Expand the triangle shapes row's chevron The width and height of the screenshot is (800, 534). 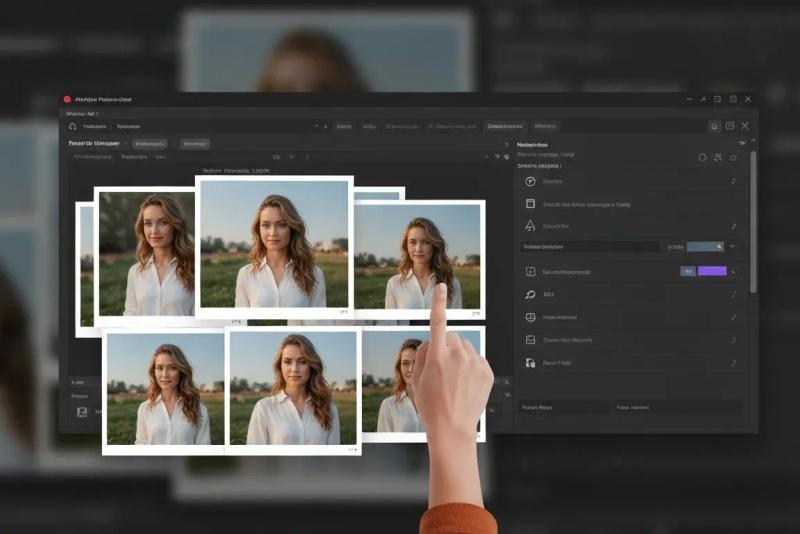point(734,226)
